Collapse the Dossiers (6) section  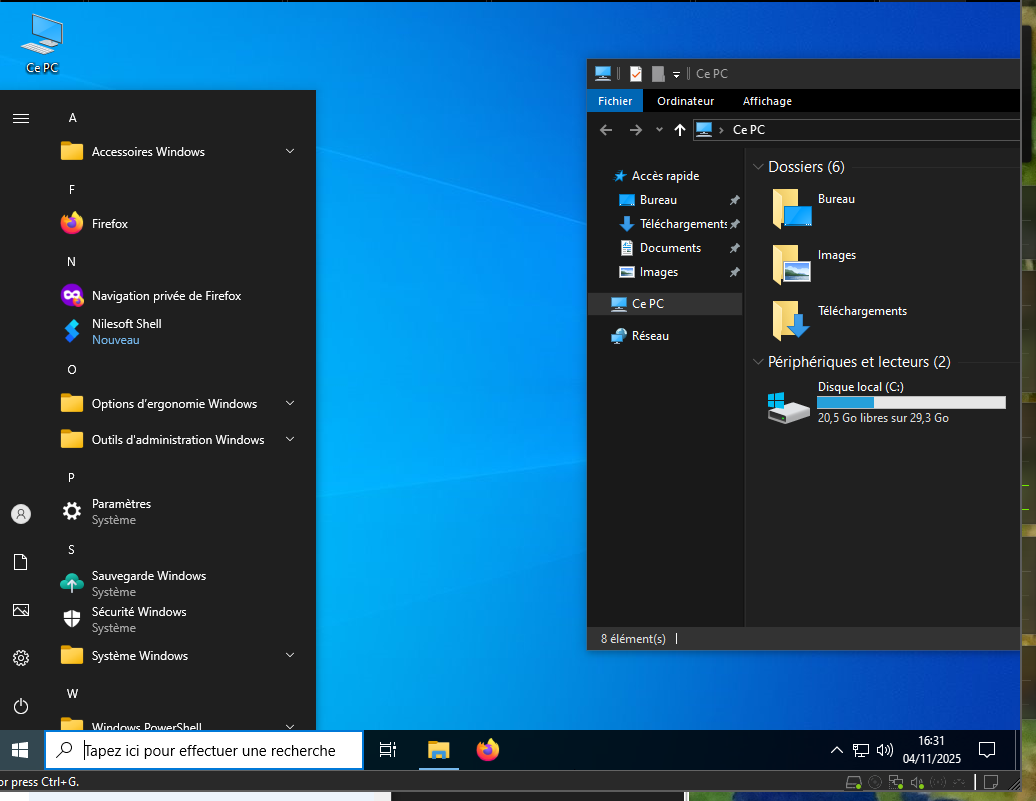click(x=758, y=167)
